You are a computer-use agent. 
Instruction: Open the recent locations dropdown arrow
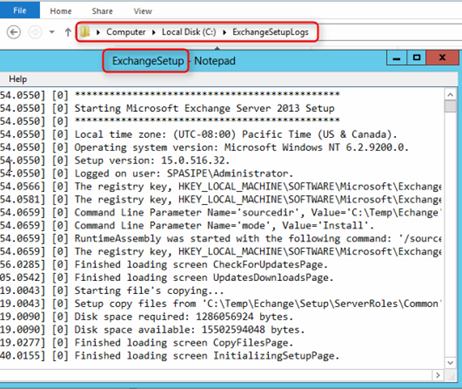click(x=52, y=32)
